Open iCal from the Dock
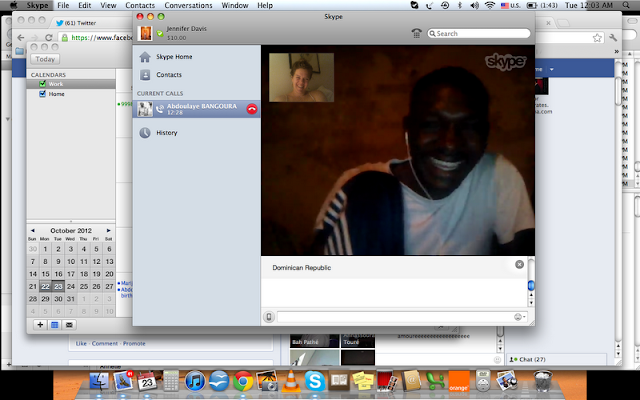This screenshot has width=640, height=400. coord(147,381)
